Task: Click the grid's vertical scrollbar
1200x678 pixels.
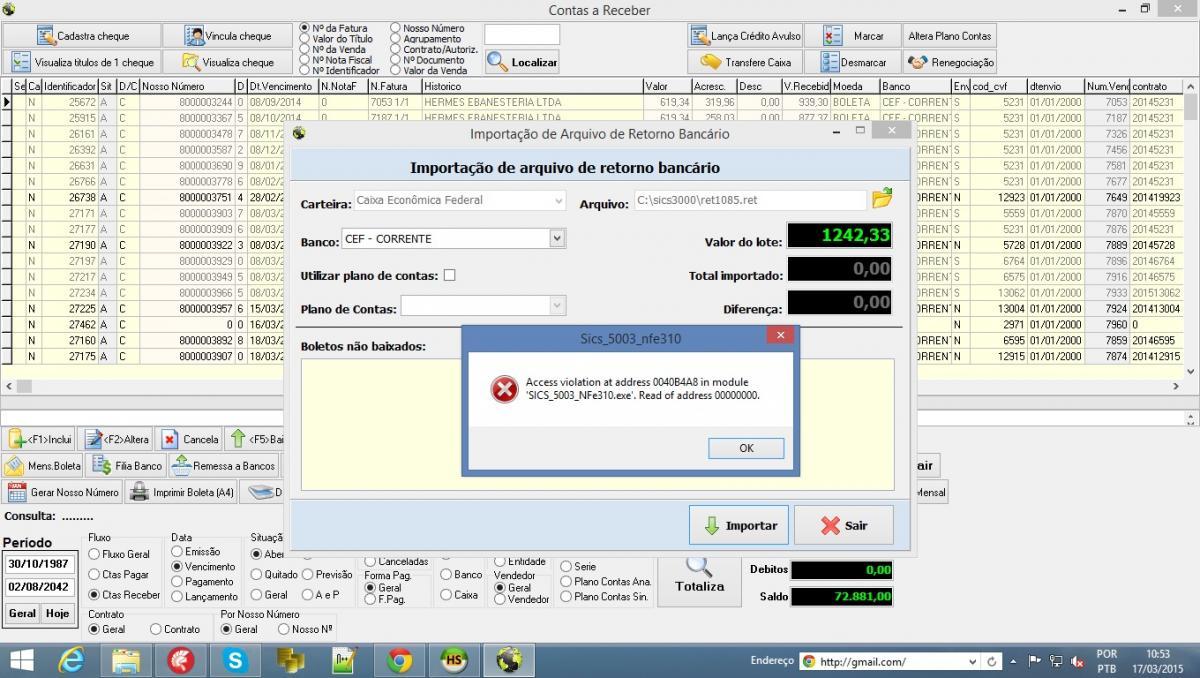Action: (1190, 230)
